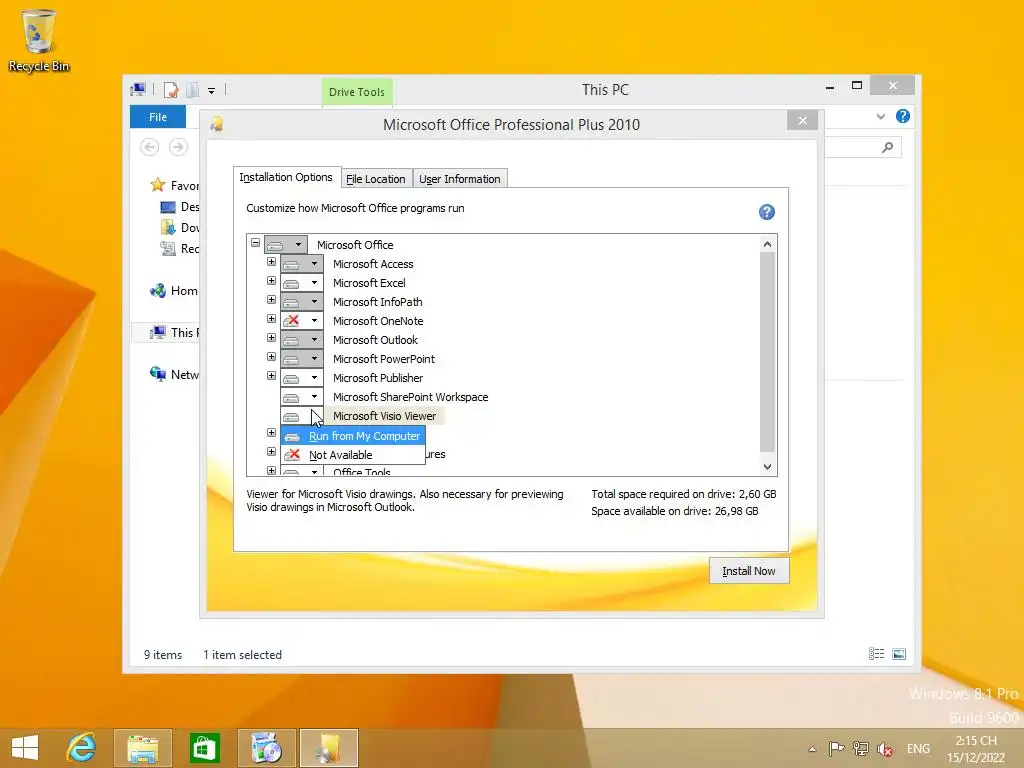Image resolution: width=1024 pixels, height=768 pixels.
Task: Open Action Center flag in system tray
Action: coord(836,748)
